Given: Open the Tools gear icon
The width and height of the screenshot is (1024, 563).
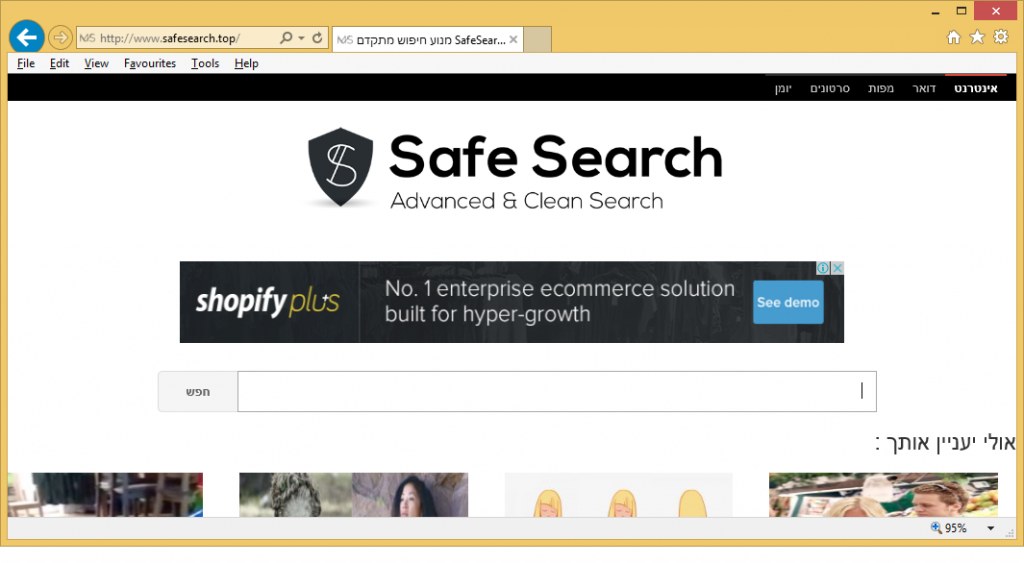Looking at the screenshot, I should [x=1000, y=37].
